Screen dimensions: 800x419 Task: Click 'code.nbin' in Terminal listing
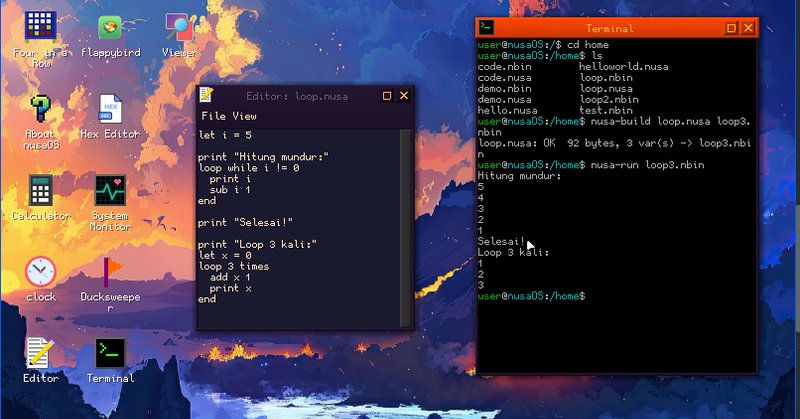coord(505,66)
